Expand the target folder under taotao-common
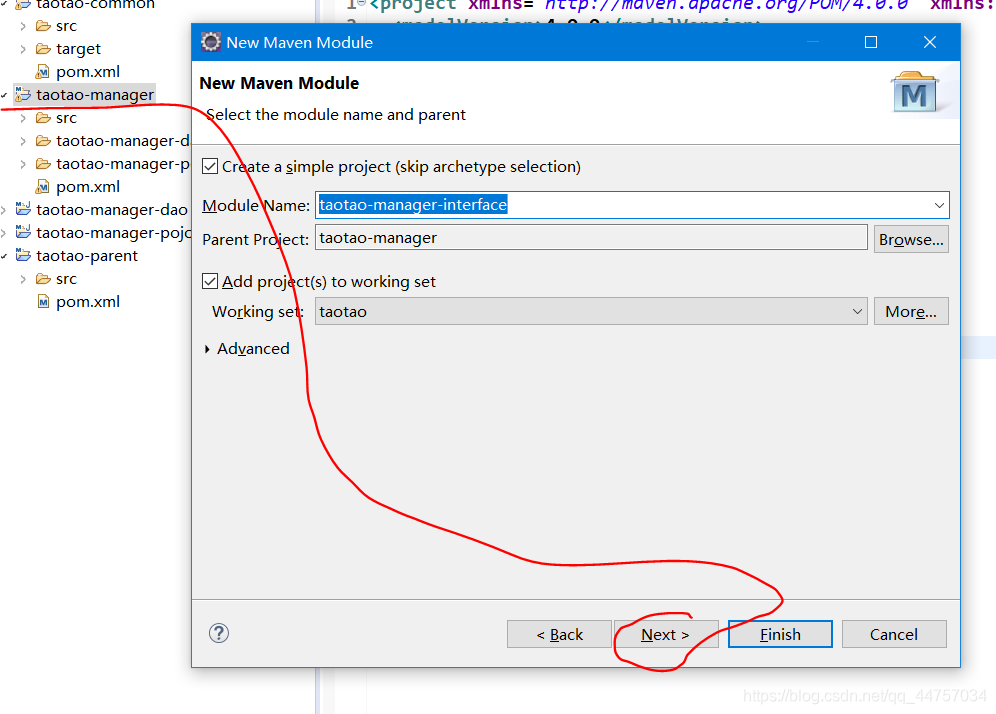The image size is (996, 714). pos(23,49)
